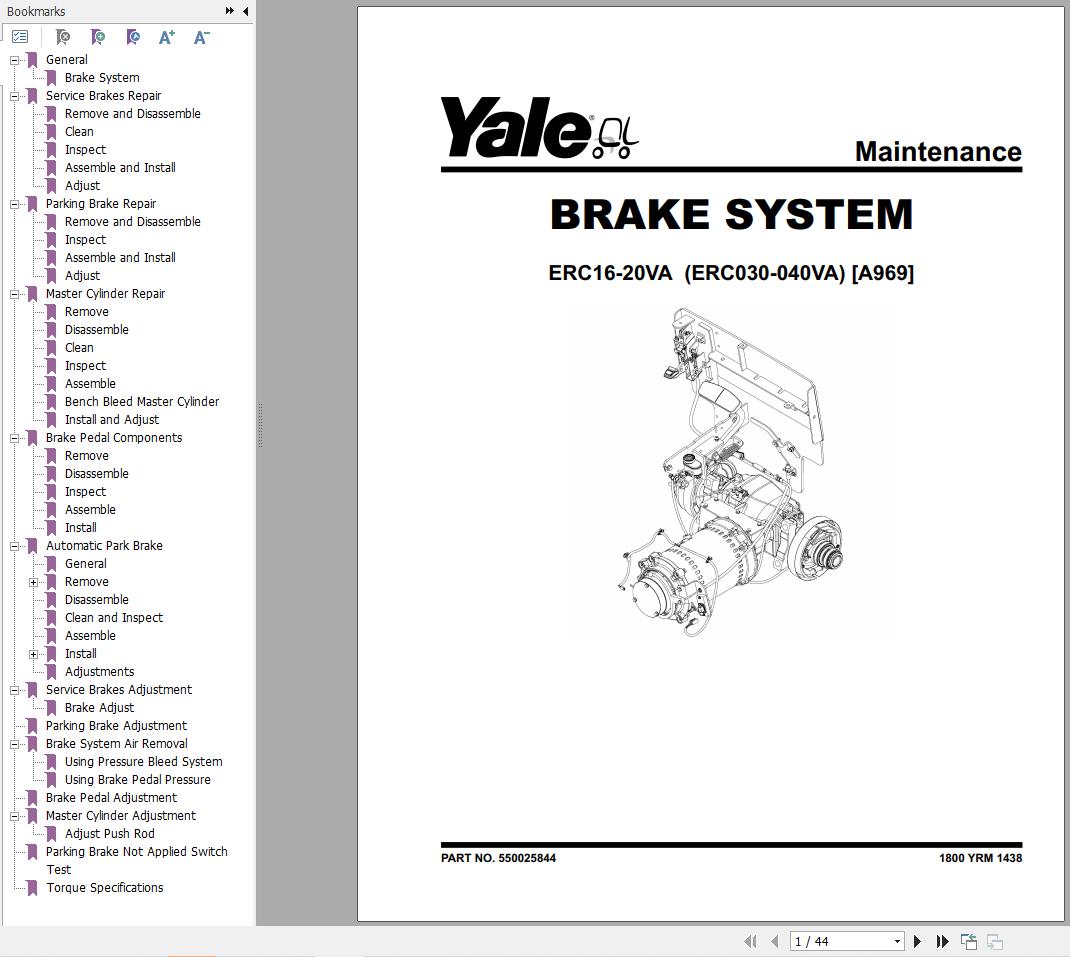Go to the first page
This screenshot has width=1070, height=957.
pyautogui.click(x=750, y=941)
